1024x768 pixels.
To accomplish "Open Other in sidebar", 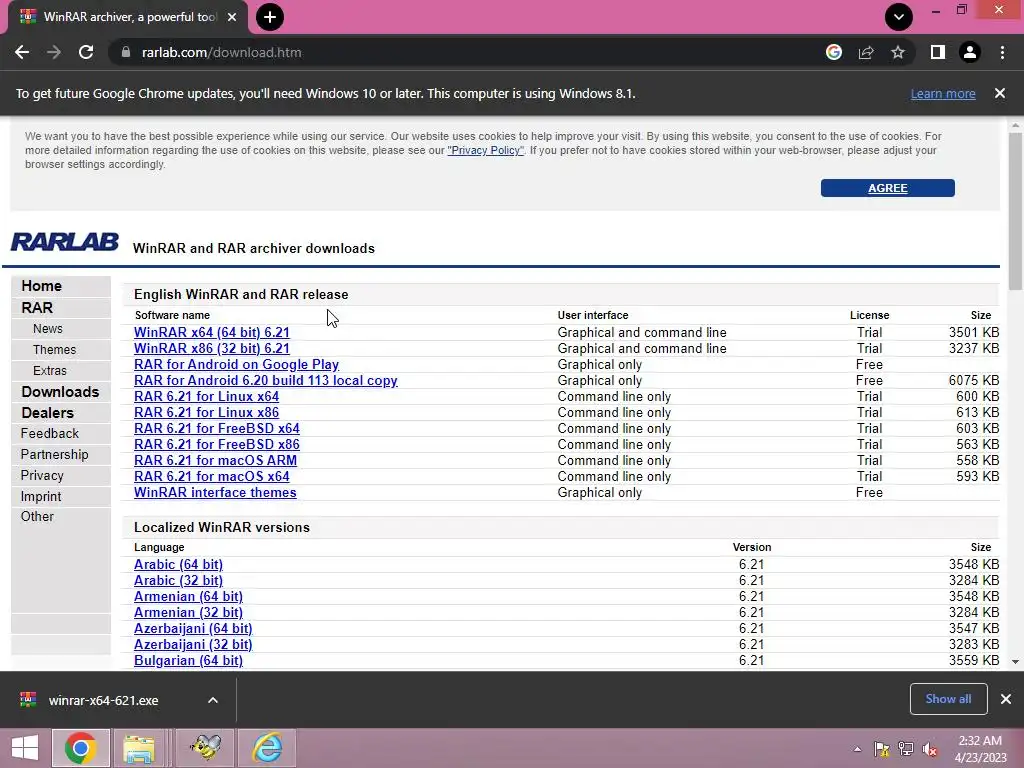I will coord(37,517).
